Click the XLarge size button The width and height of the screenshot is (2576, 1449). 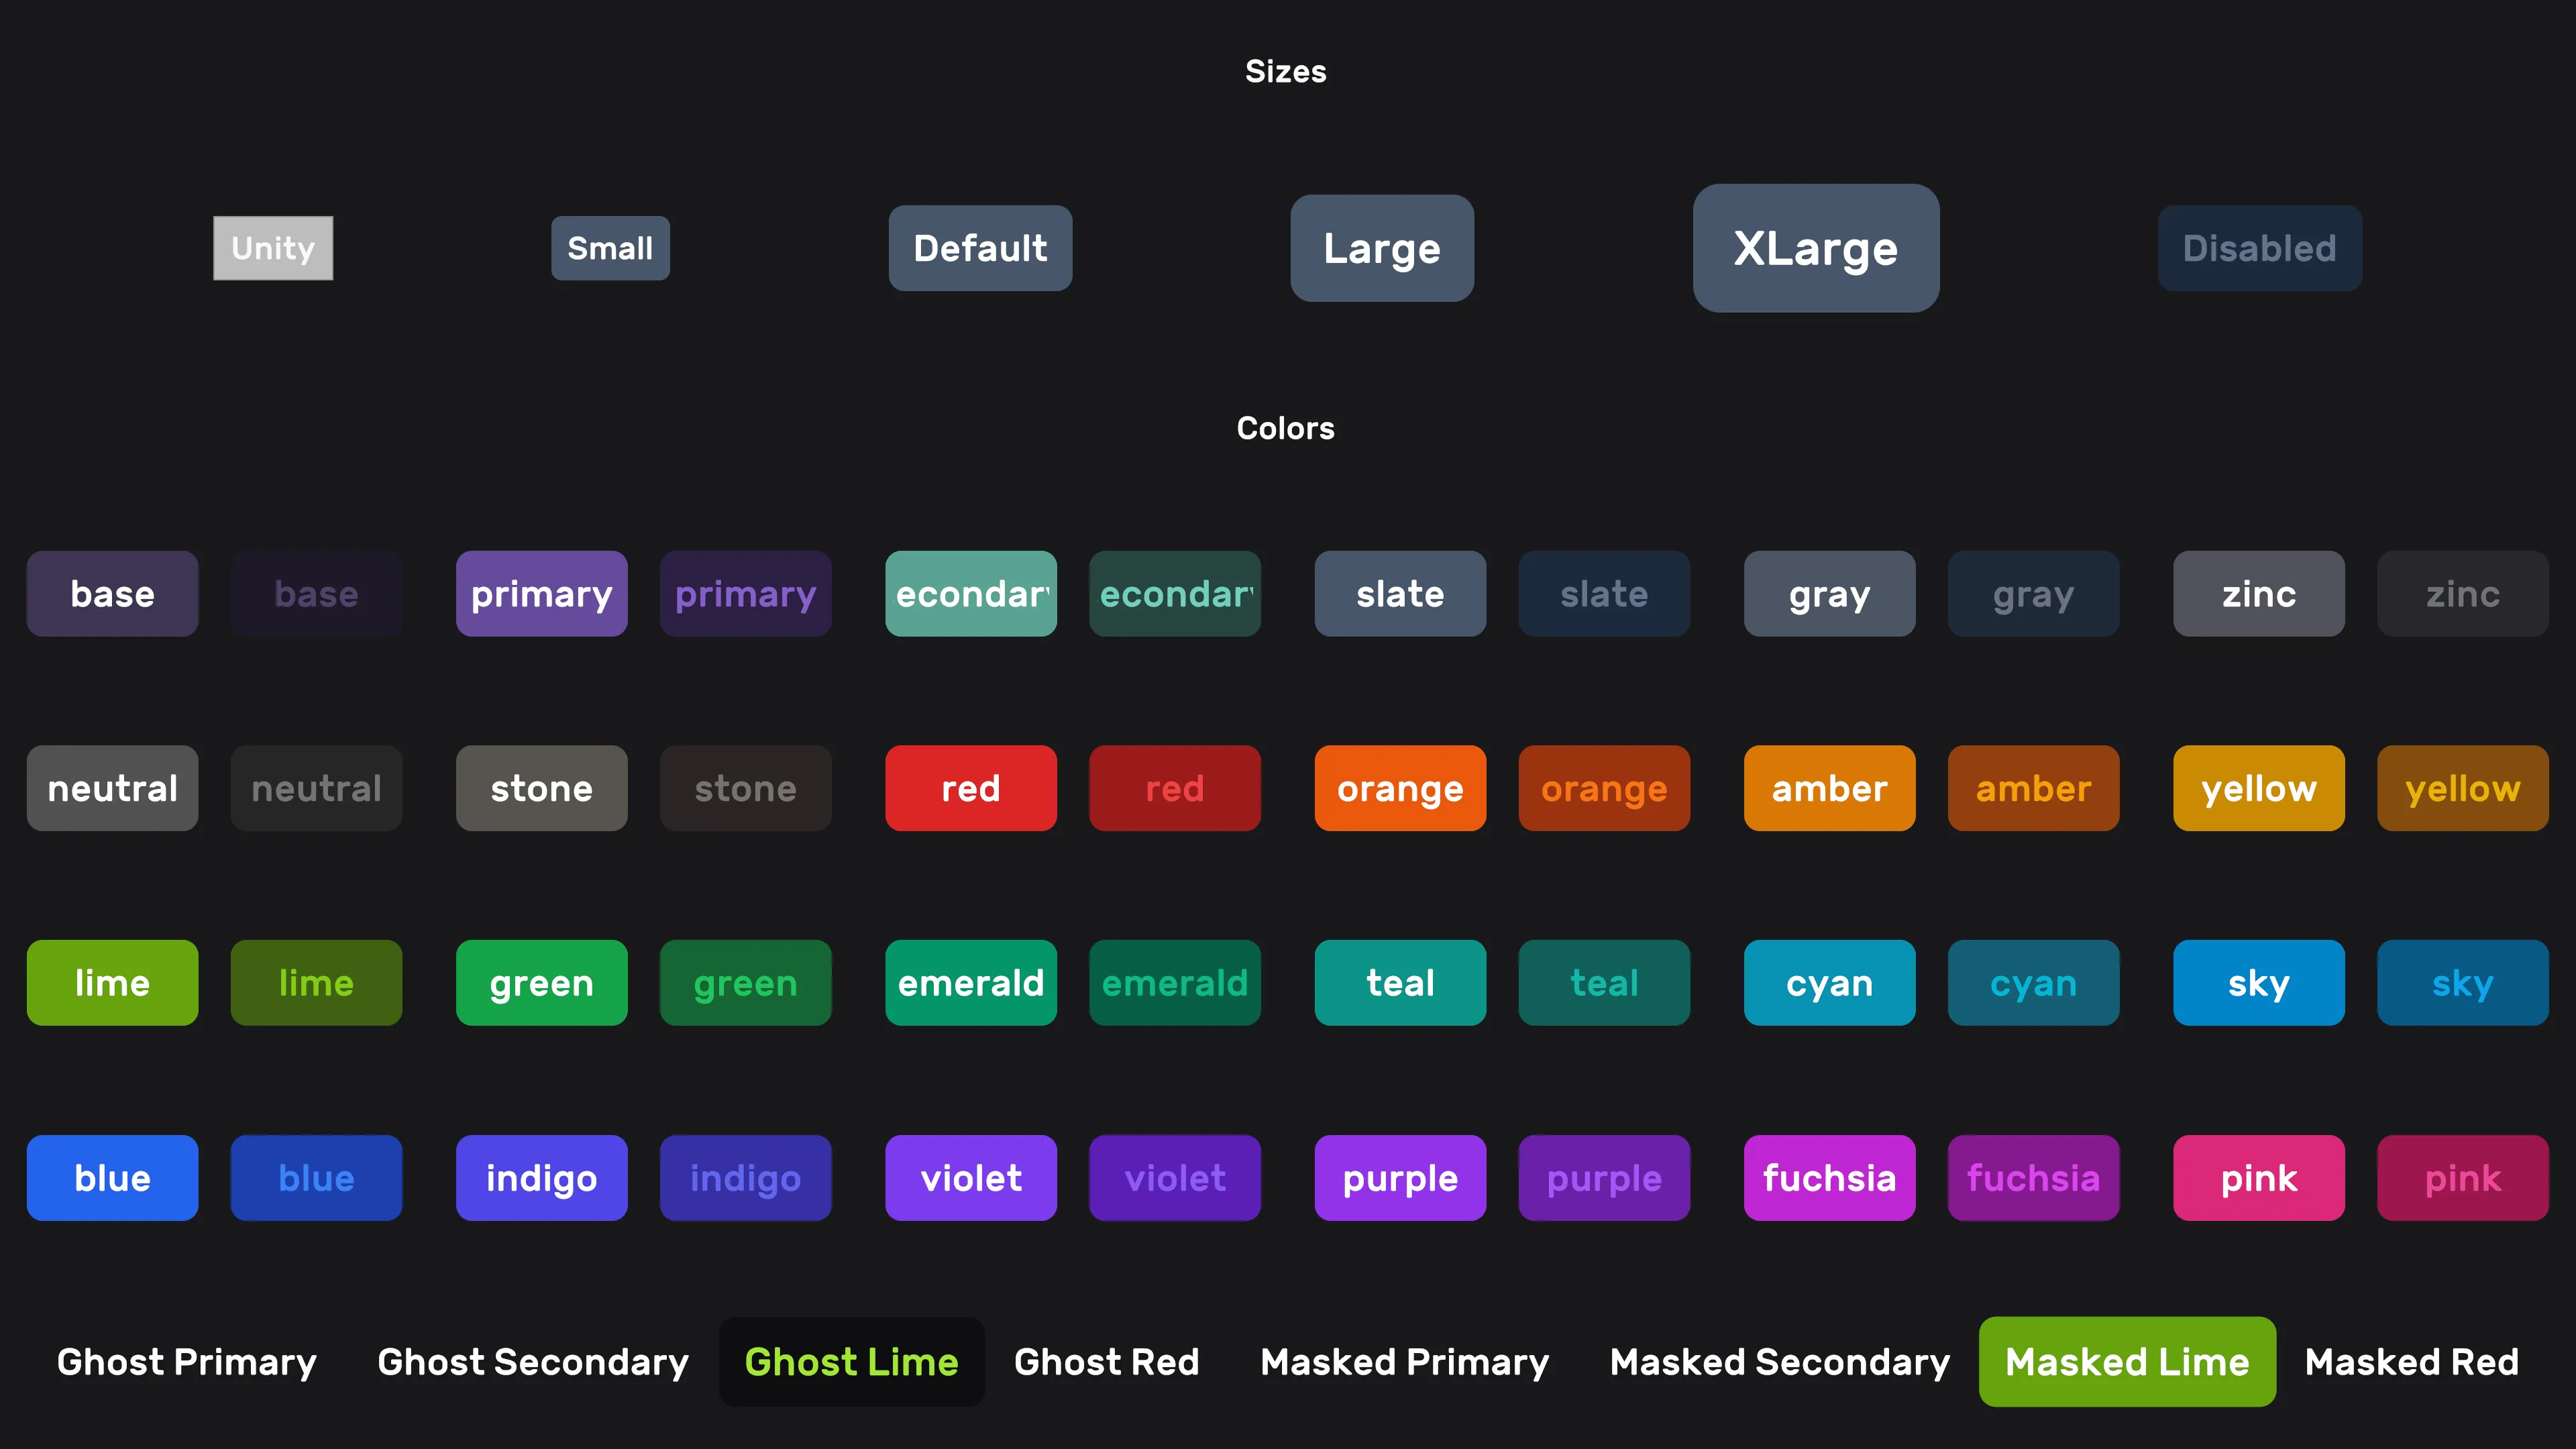coord(1815,248)
